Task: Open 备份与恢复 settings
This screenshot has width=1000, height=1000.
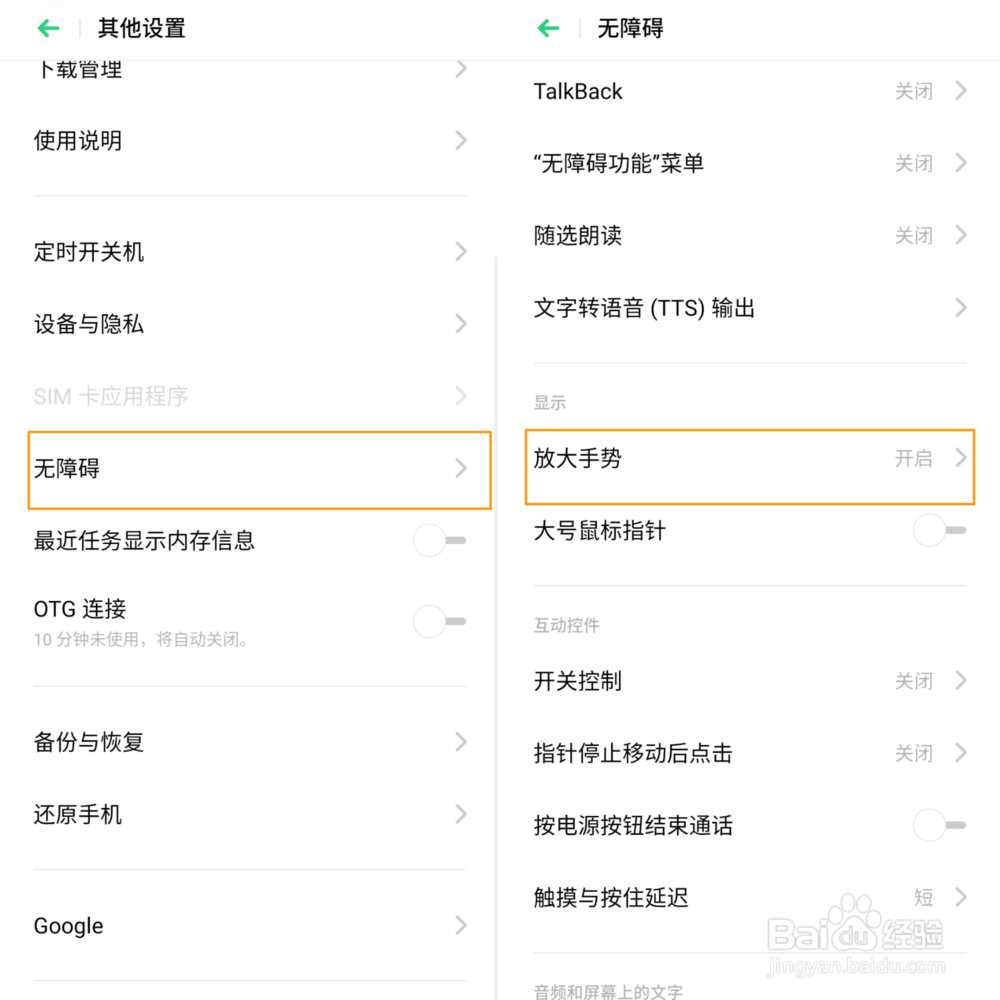Action: pyautogui.click(x=250, y=742)
